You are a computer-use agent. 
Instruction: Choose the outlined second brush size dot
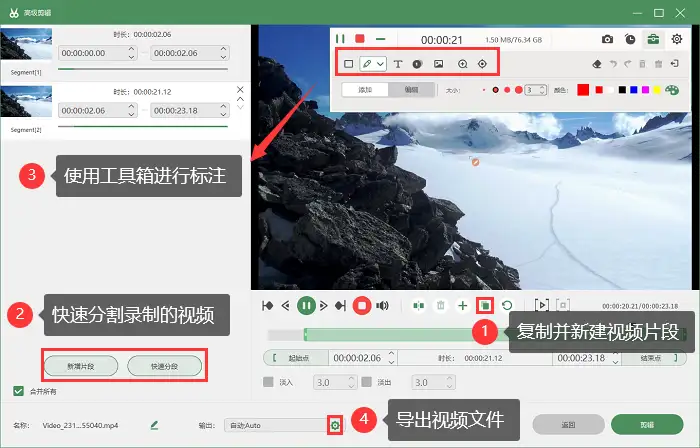[496, 90]
